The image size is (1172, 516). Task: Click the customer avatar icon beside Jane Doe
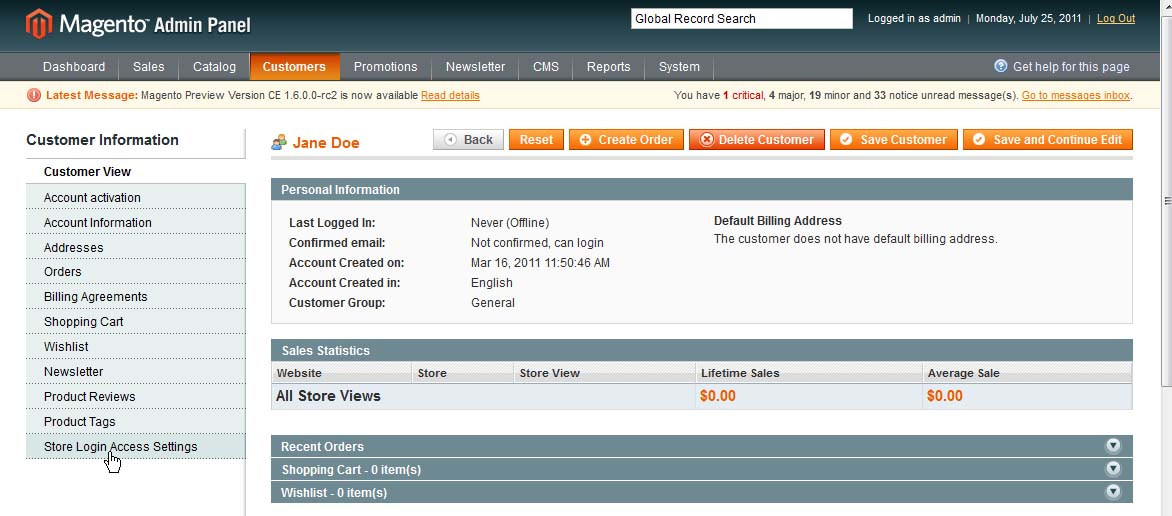click(x=280, y=142)
